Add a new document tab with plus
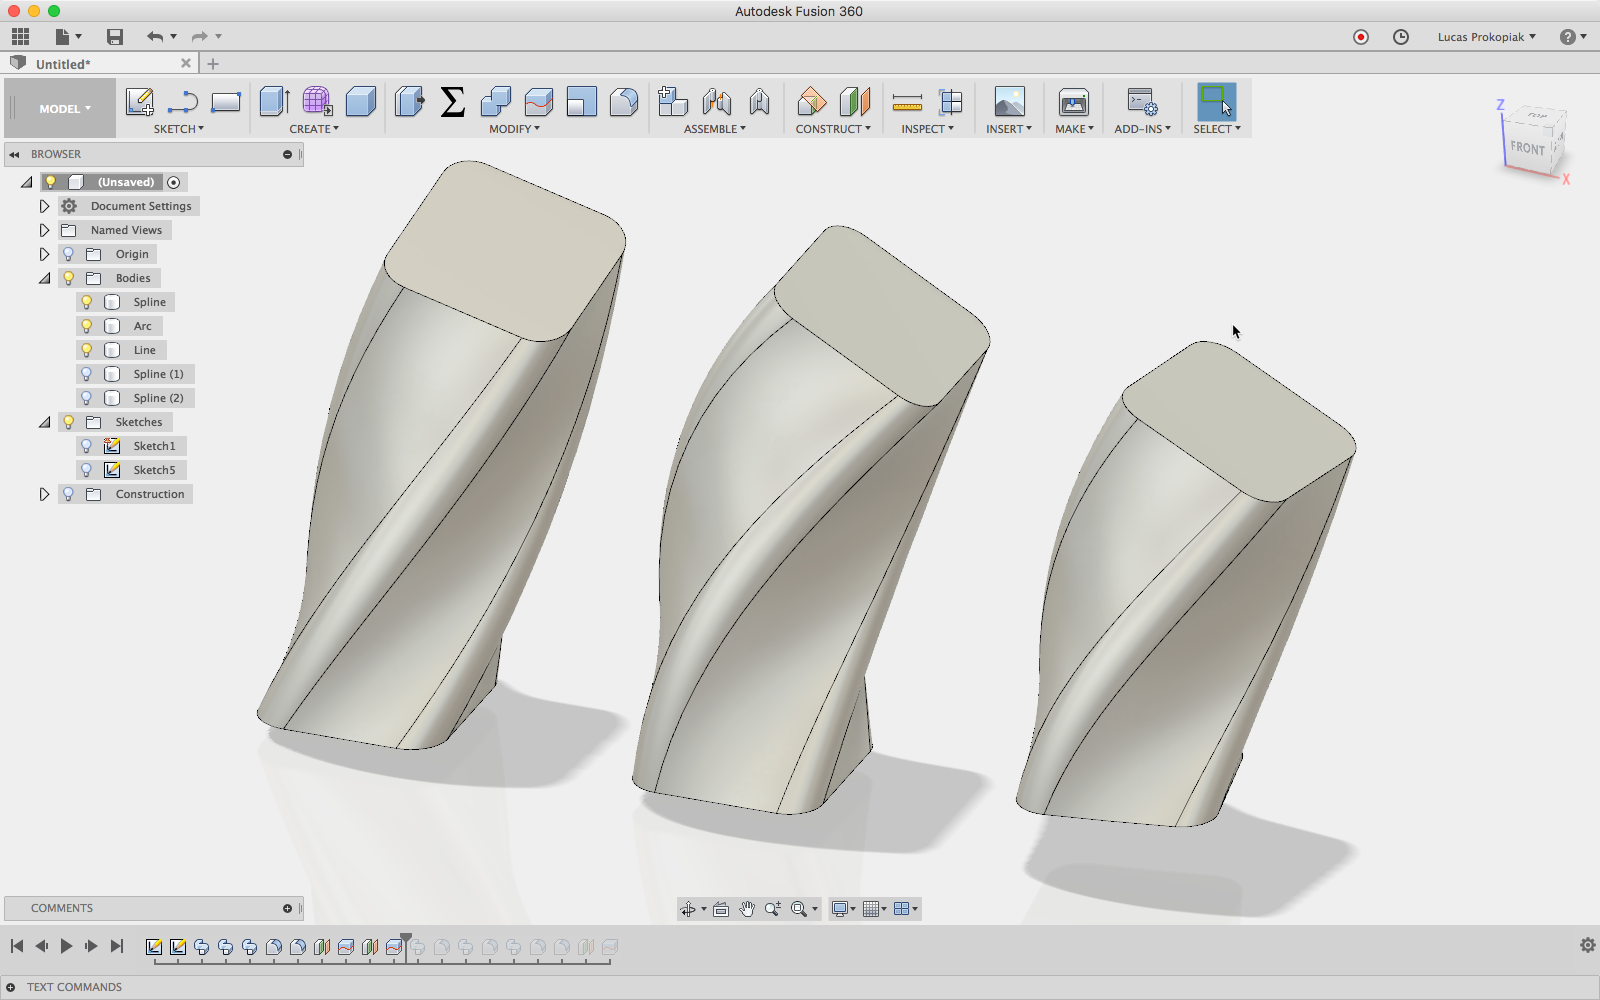Viewport: 1600px width, 1000px height. (212, 63)
